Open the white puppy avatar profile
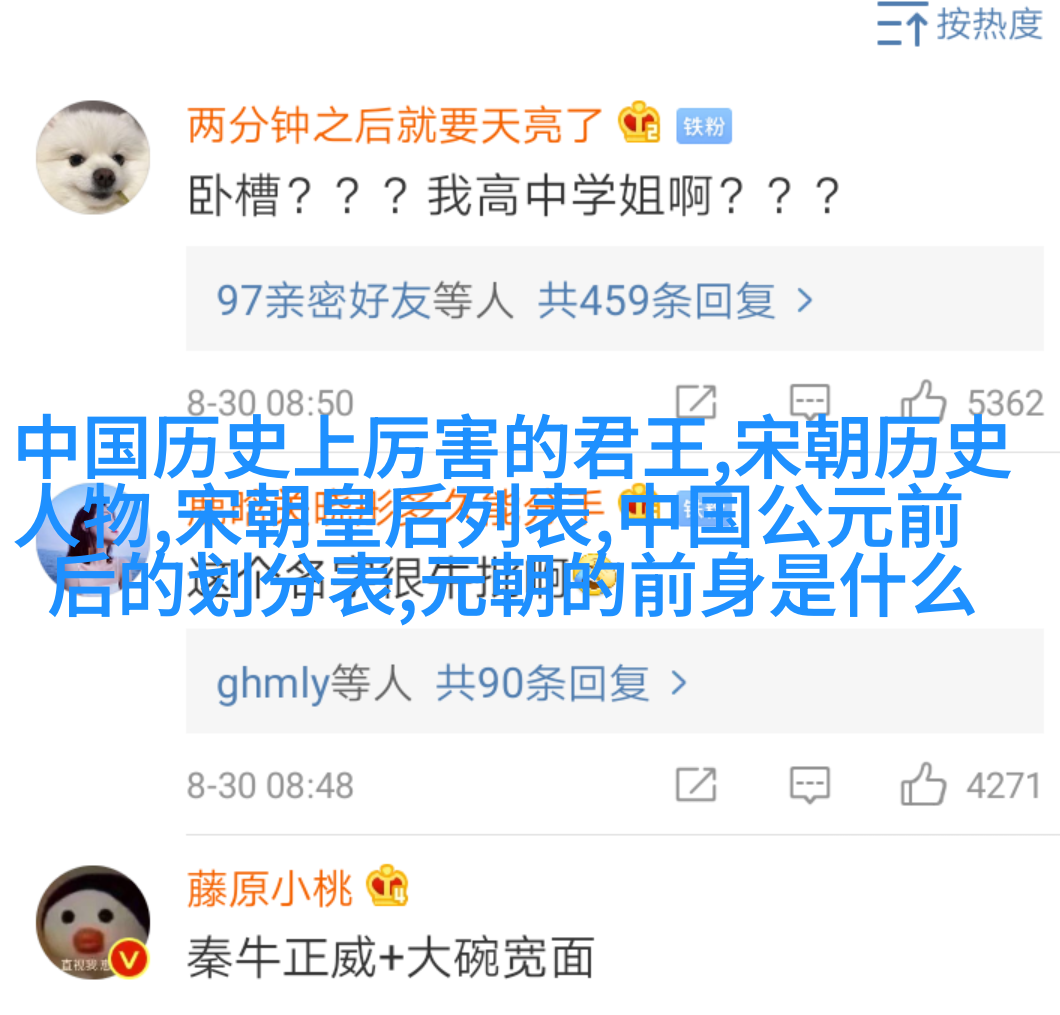Viewport: 1060px width, 1015px height. [x=93, y=158]
